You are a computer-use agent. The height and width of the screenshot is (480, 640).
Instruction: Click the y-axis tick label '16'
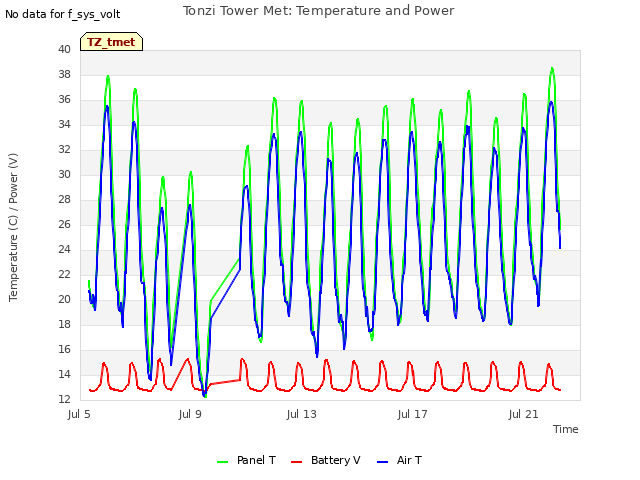coord(64,349)
